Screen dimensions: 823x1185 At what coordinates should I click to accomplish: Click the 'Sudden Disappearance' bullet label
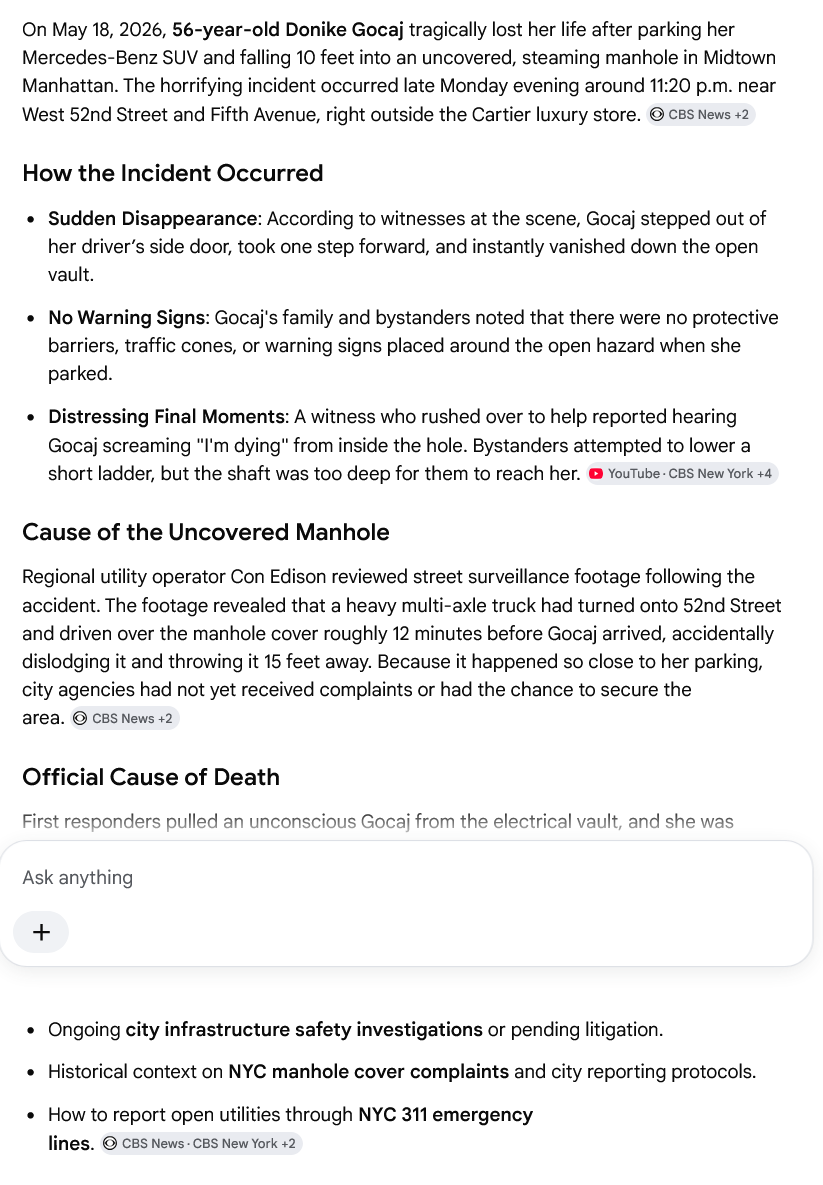[153, 218]
